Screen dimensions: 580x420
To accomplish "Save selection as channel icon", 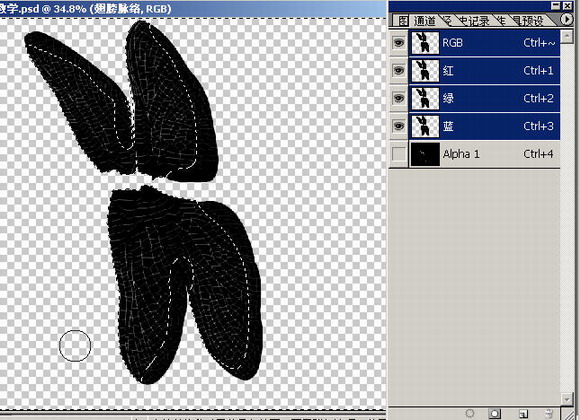I will click(x=495, y=413).
